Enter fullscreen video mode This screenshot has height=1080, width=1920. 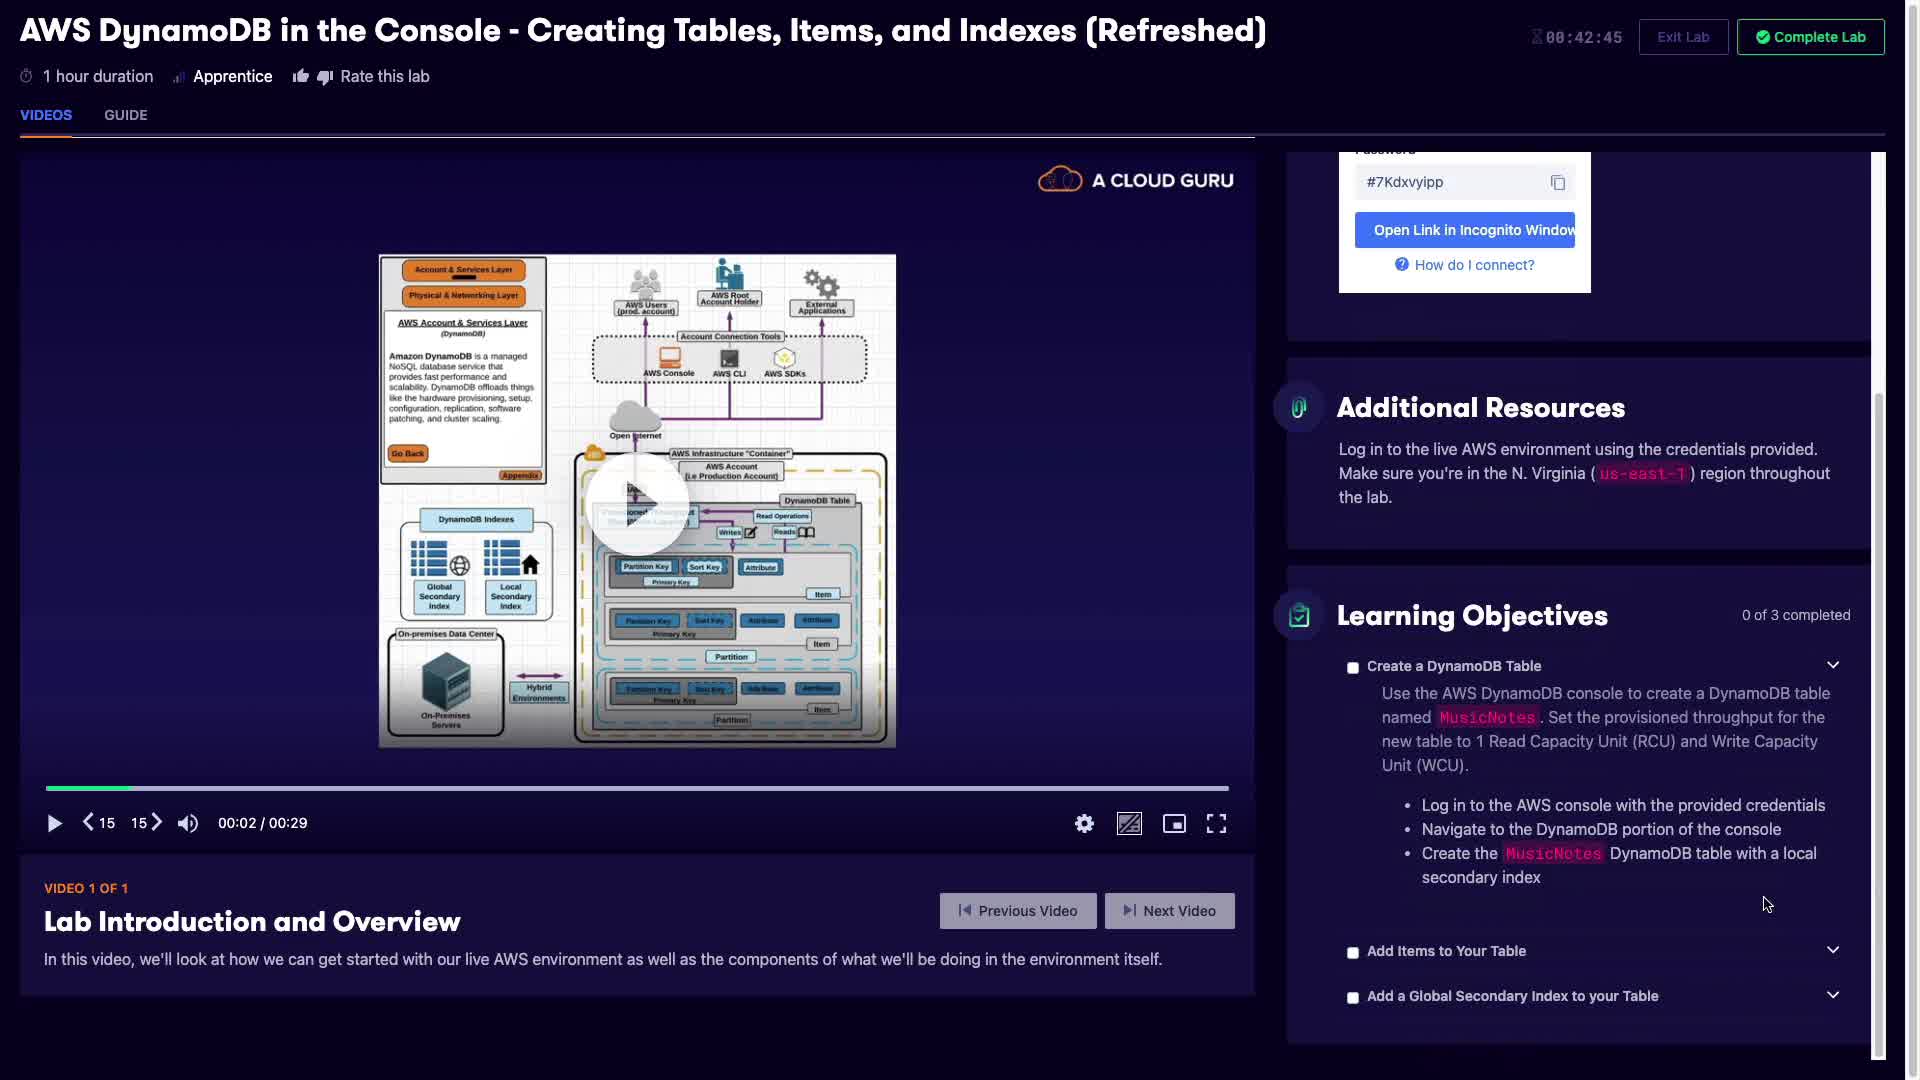pos(1216,823)
